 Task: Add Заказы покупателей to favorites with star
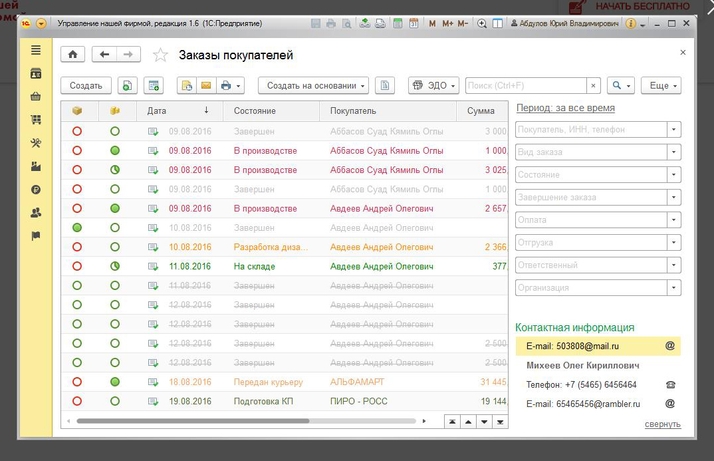pyautogui.click(x=160, y=55)
